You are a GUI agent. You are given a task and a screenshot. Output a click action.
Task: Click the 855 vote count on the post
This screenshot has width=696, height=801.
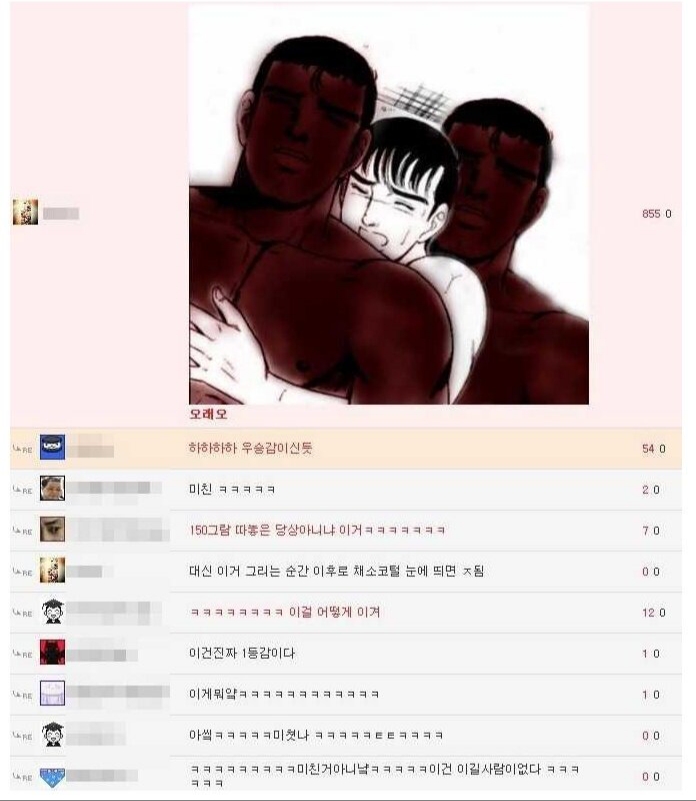(651, 214)
